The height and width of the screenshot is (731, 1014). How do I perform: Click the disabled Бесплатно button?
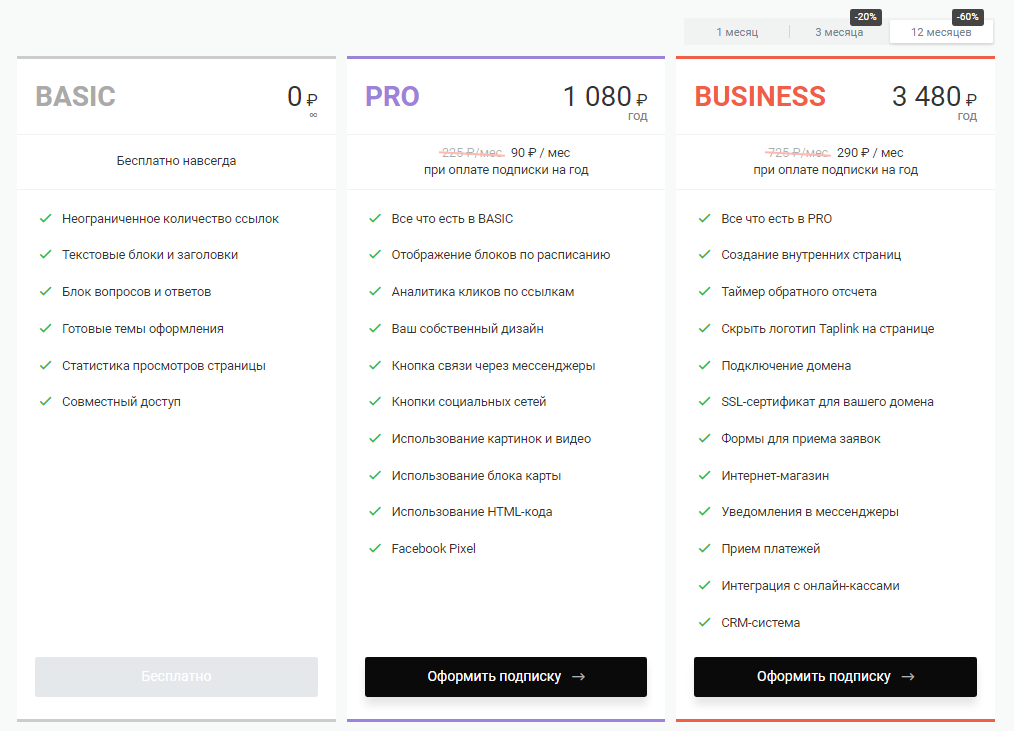[x=176, y=676]
